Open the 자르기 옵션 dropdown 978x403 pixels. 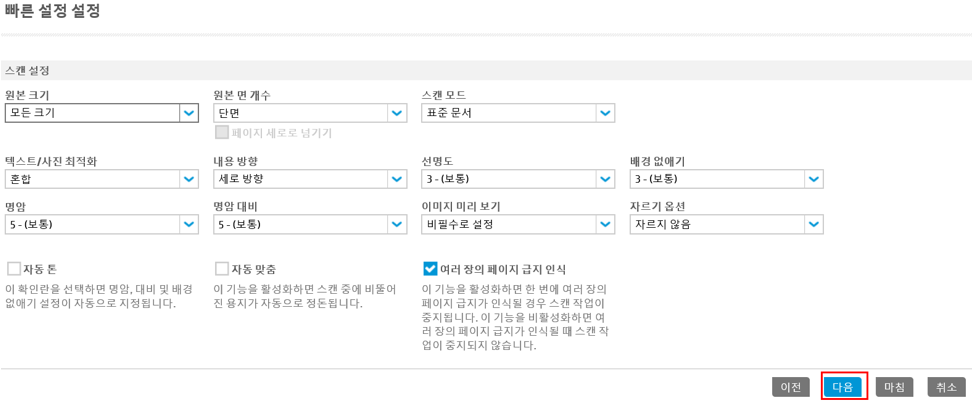point(813,225)
